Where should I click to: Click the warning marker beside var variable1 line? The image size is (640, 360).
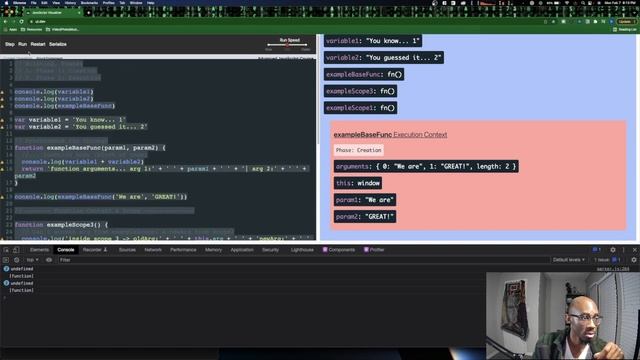pos(2,120)
